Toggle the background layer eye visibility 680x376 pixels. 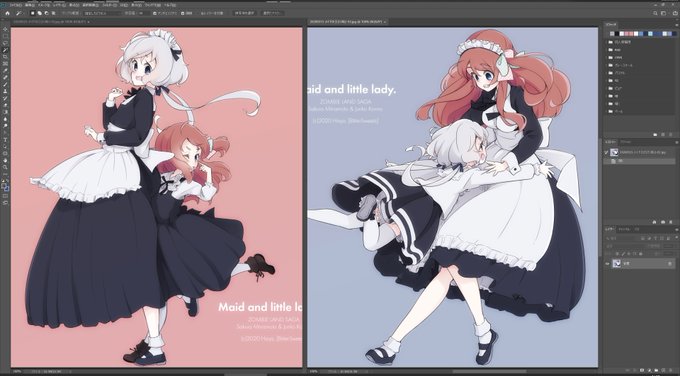click(x=607, y=264)
